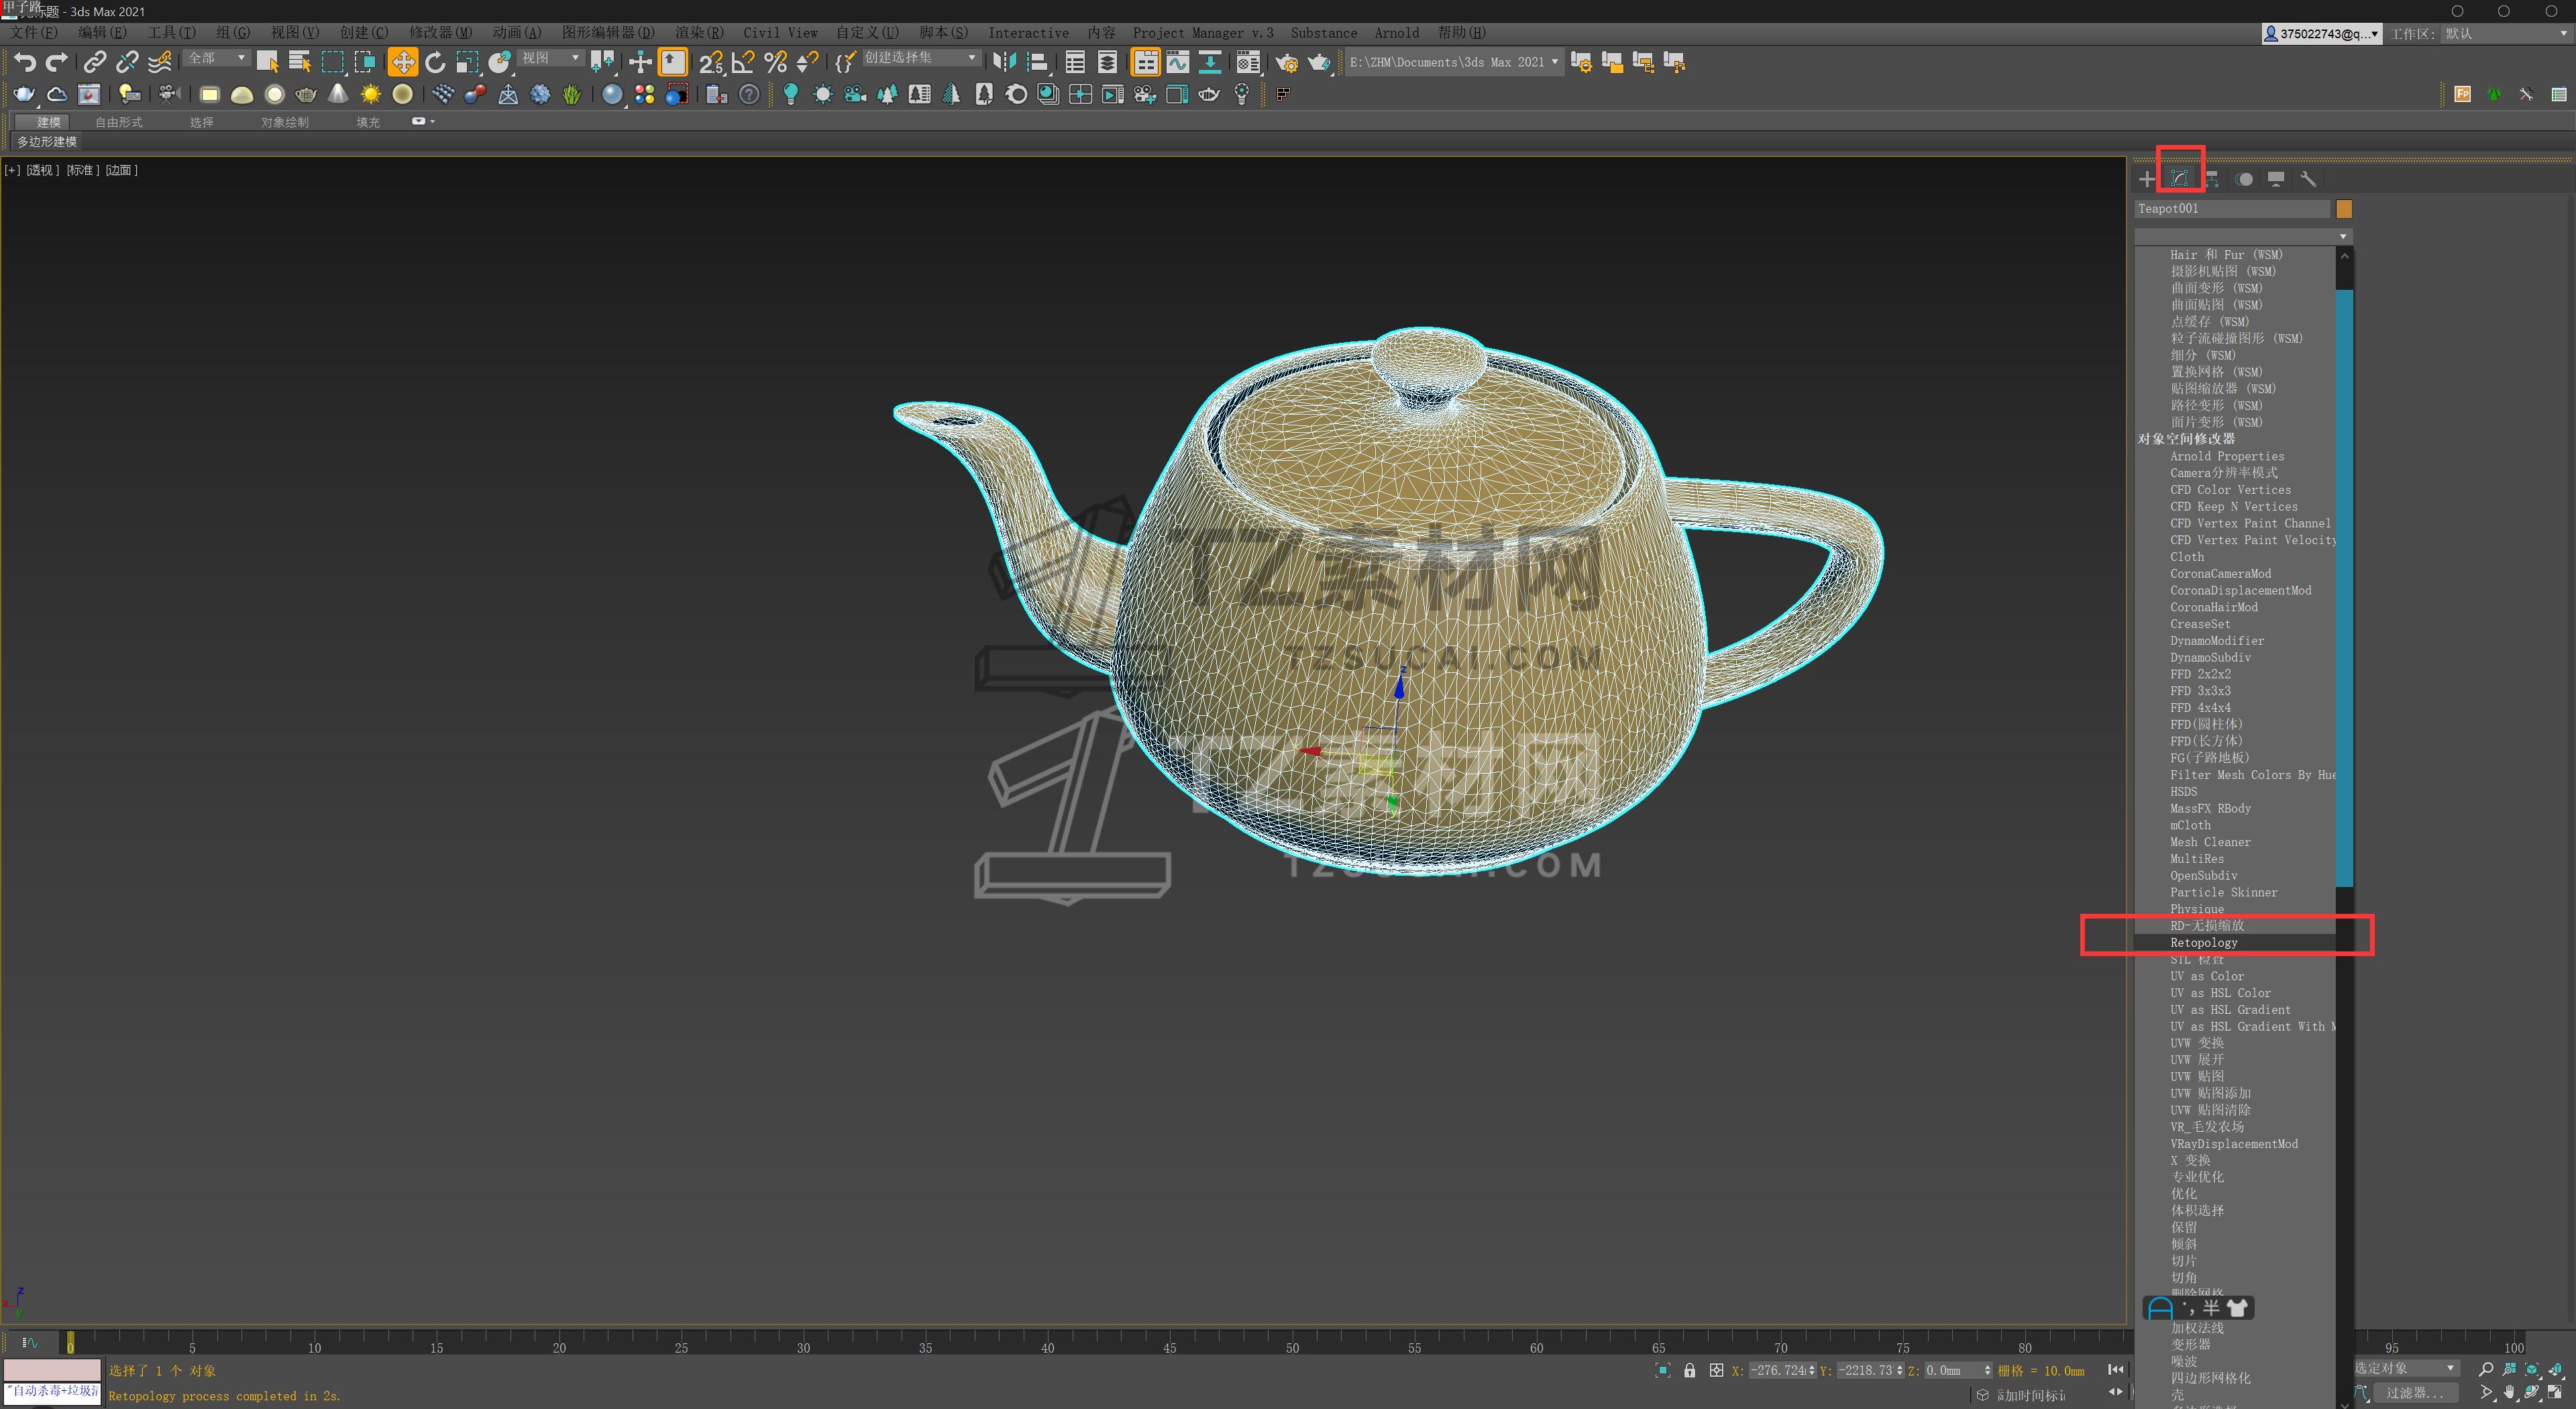Click the teapot render setup icon

(x=1286, y=62)
